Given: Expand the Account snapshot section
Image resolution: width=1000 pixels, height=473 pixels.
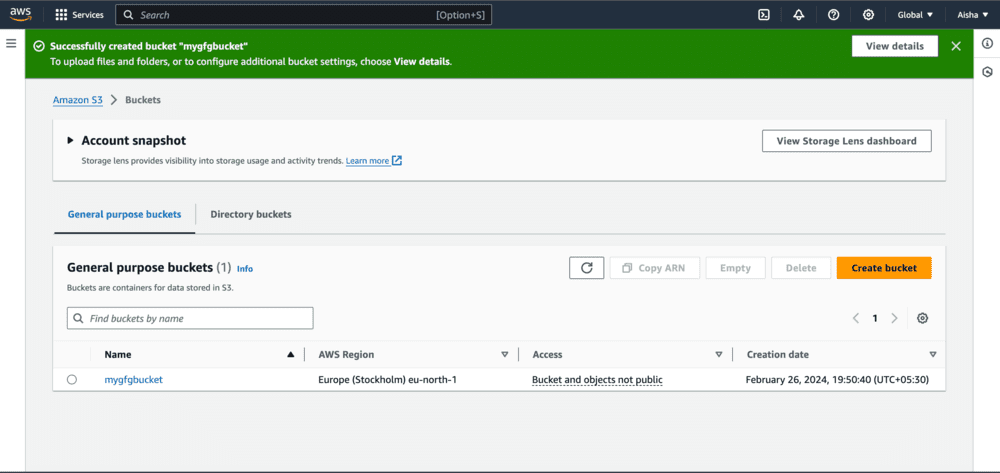Looking at the screenshot, I should tap(70, 141).
